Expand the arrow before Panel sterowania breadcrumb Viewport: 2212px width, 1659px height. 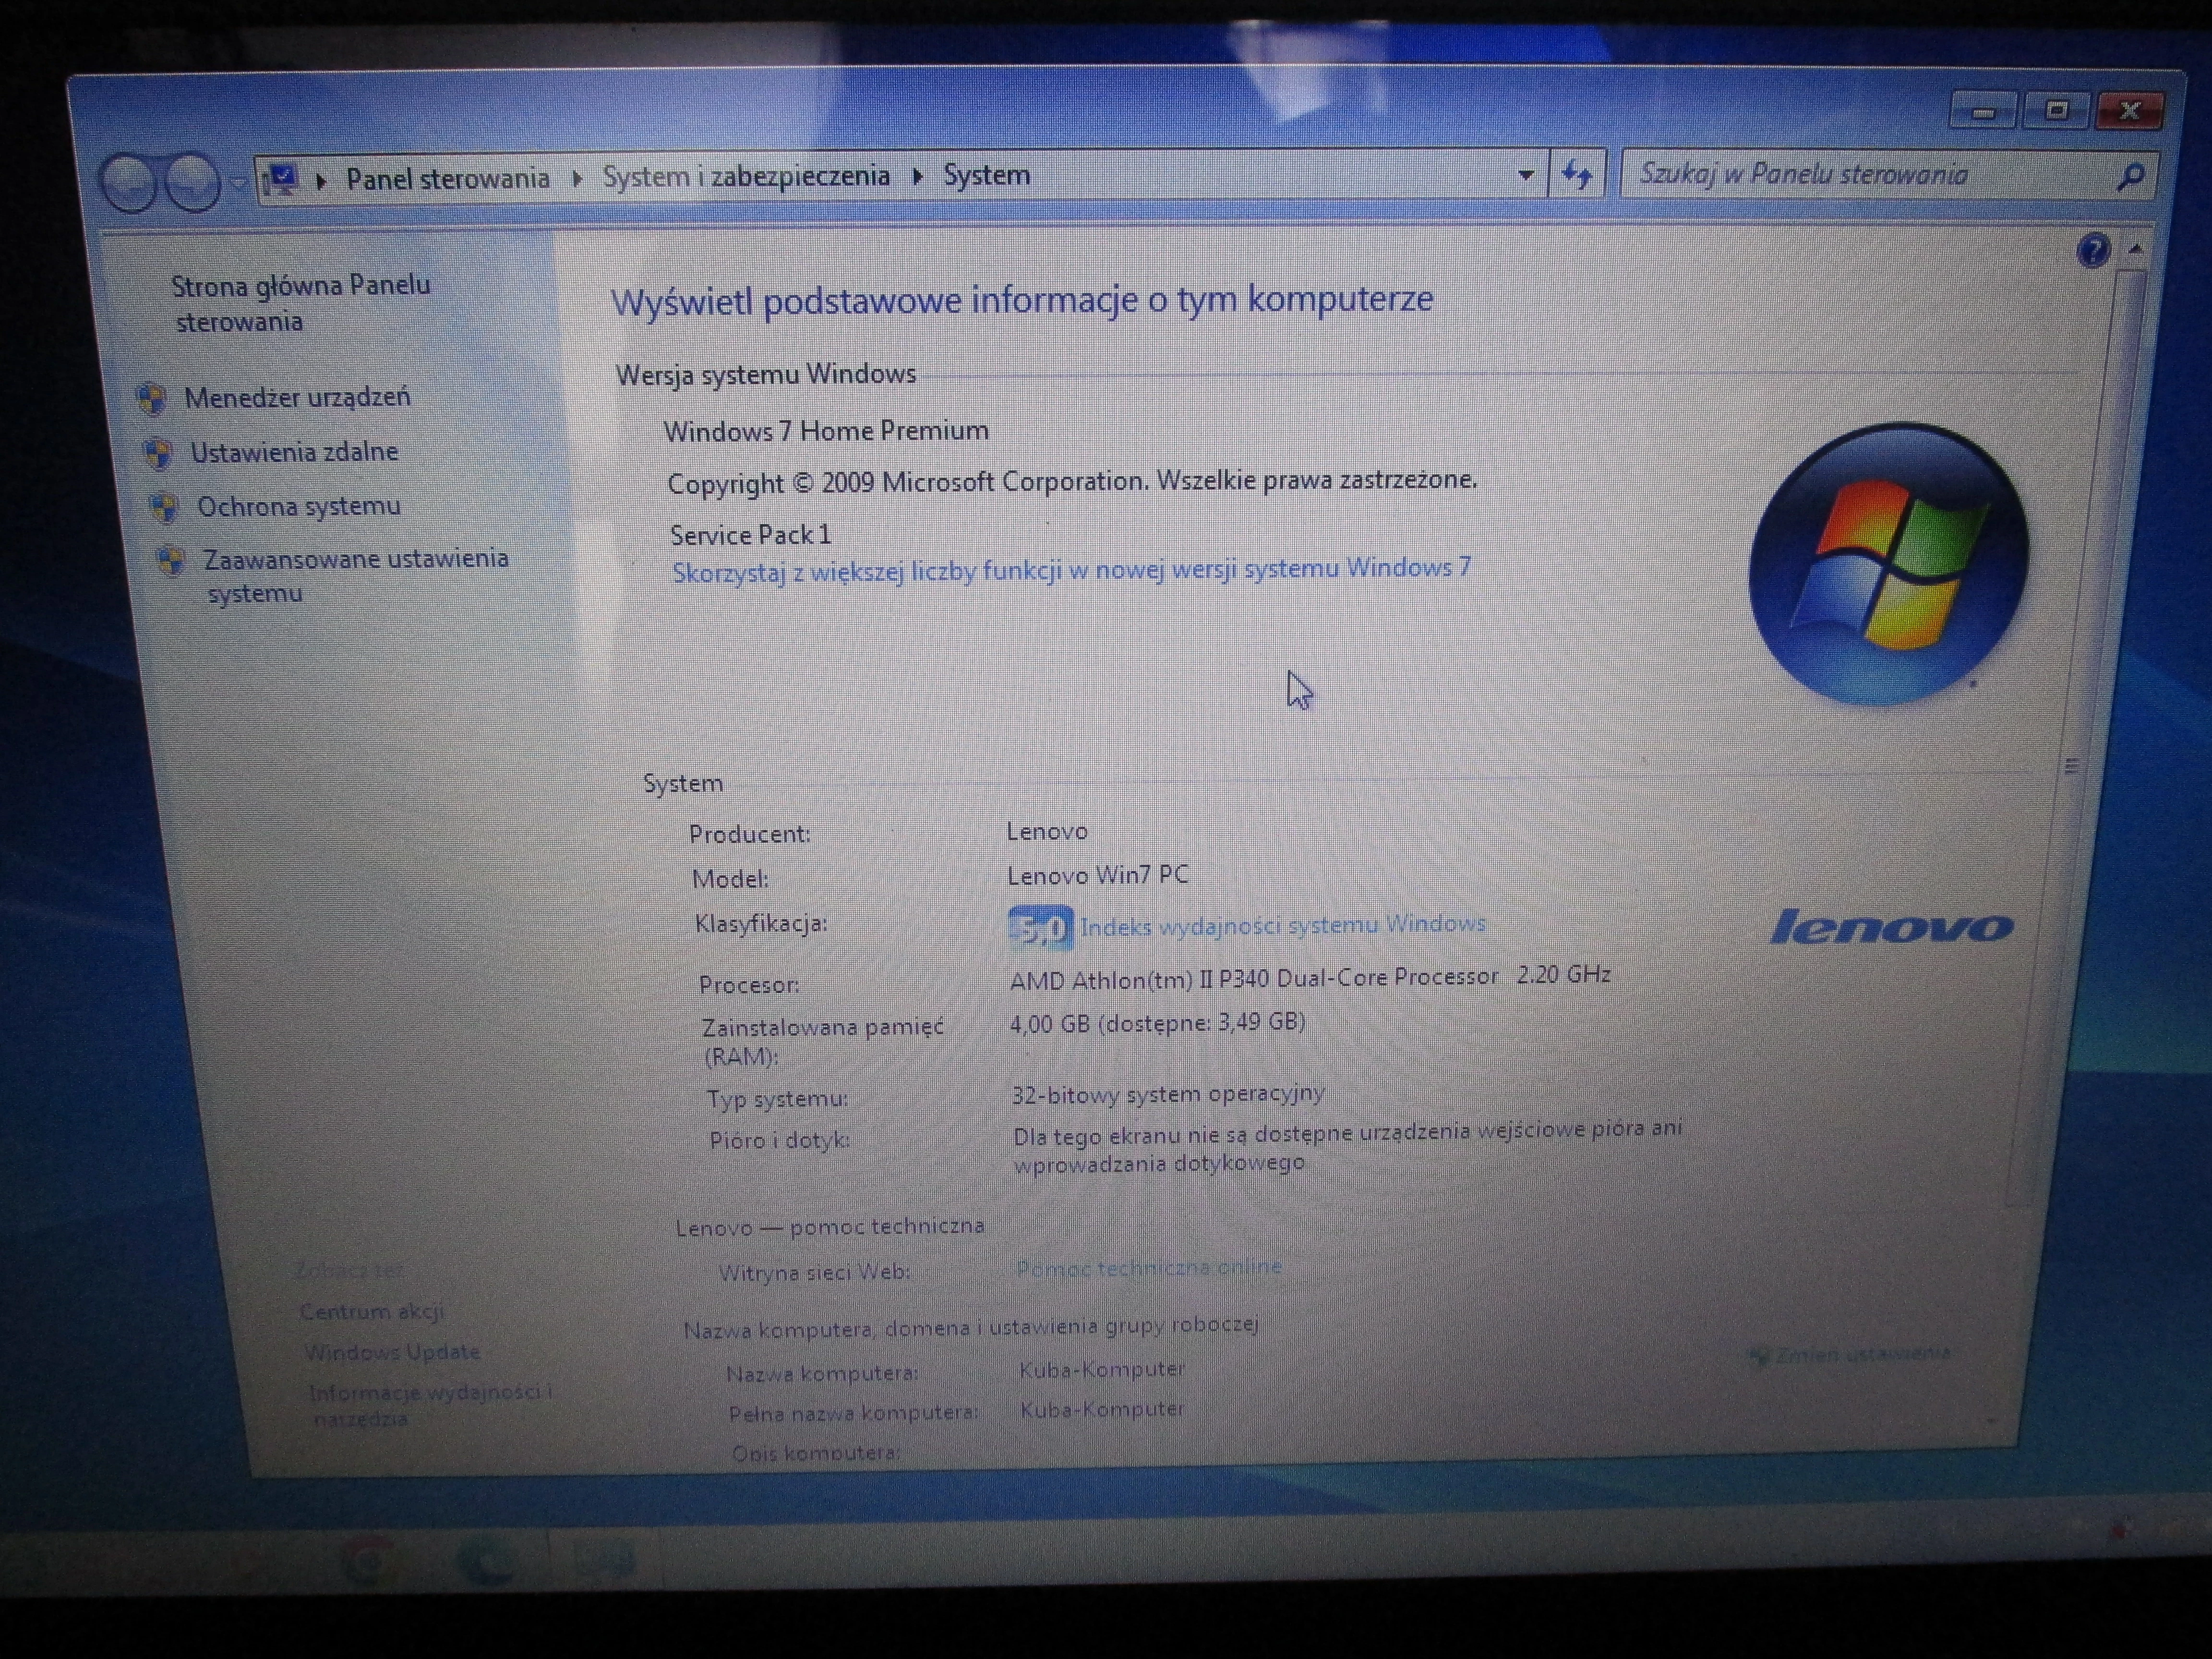[x=321, y=181]
